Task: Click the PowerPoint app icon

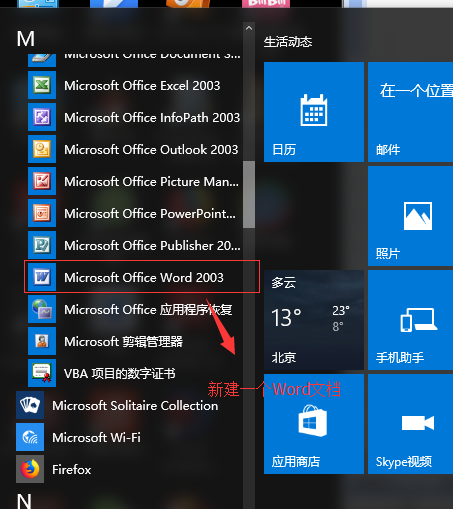Action: pyautogui.click(x=42, y=213)
